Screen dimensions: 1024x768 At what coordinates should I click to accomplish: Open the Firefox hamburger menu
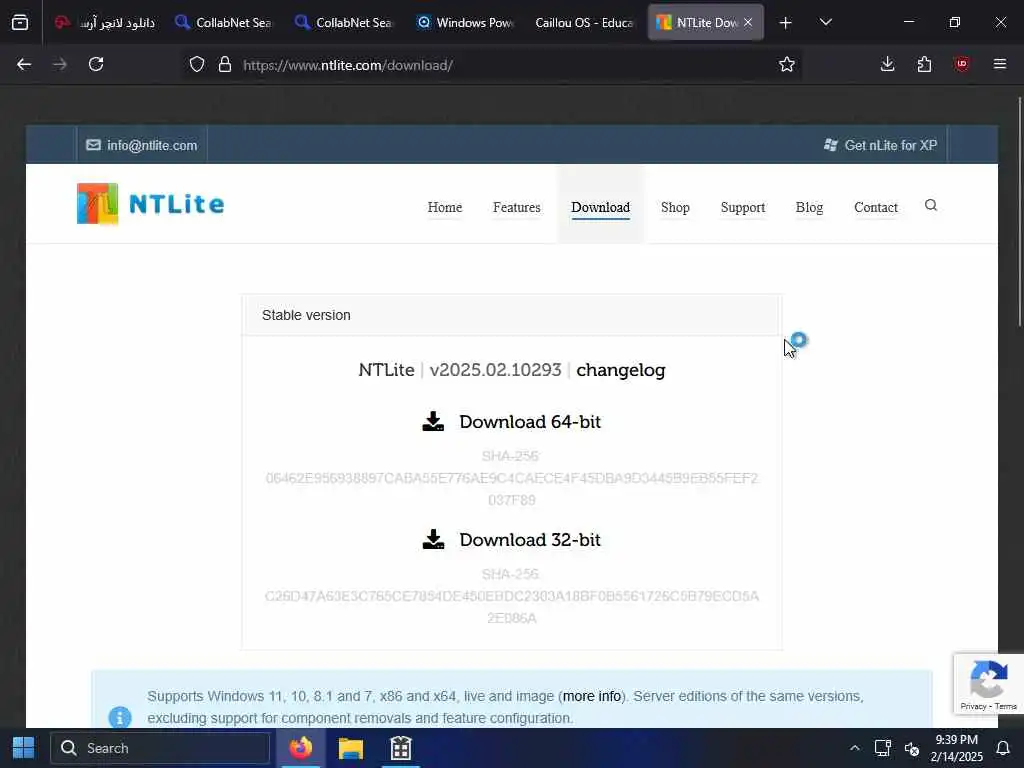pos(1000,64)
